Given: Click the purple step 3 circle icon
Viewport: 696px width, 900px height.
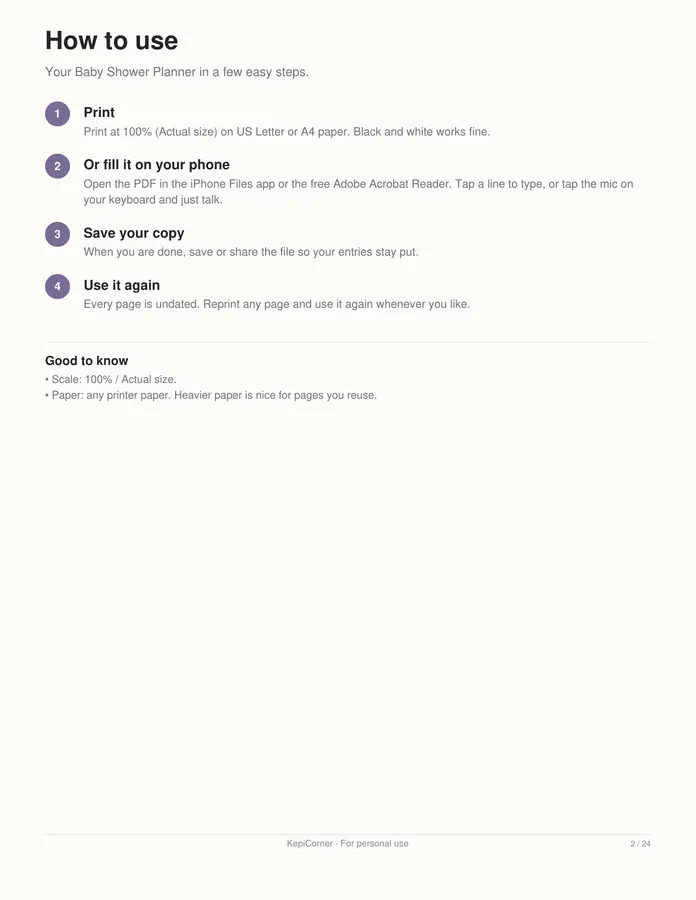Looking at the screenshot, I should [x=57, y=234].
